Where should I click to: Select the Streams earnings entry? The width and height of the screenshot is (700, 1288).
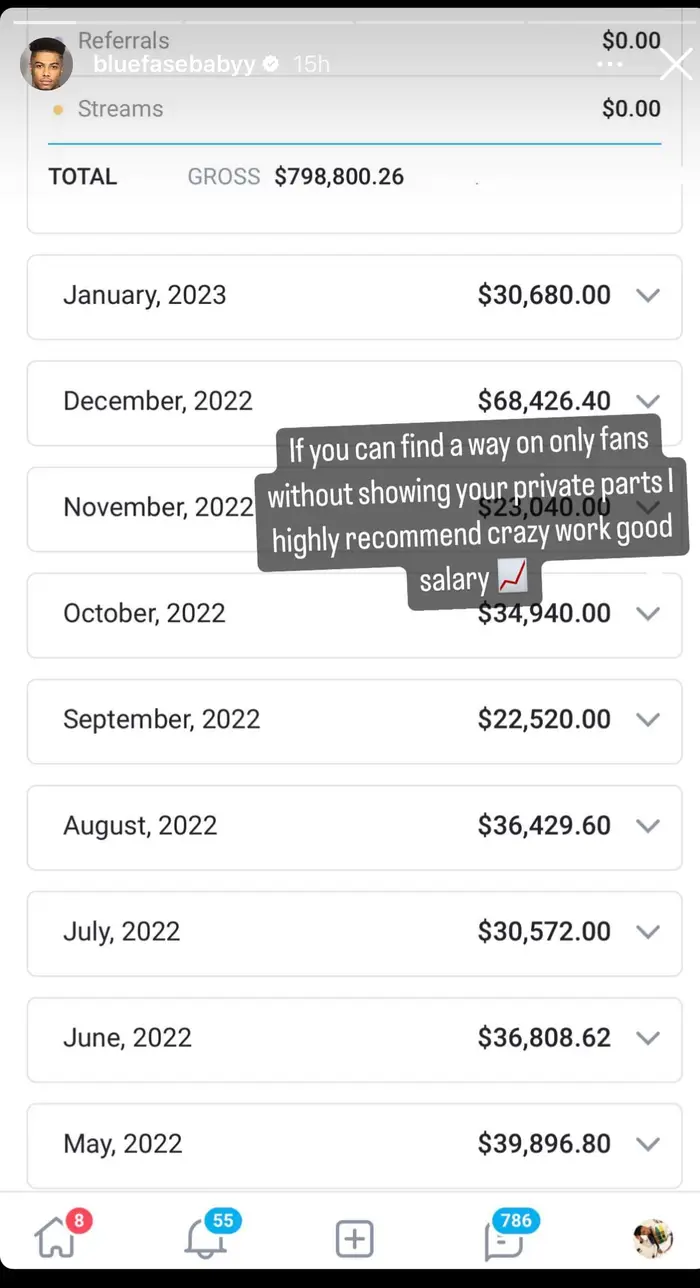point(120,109)
